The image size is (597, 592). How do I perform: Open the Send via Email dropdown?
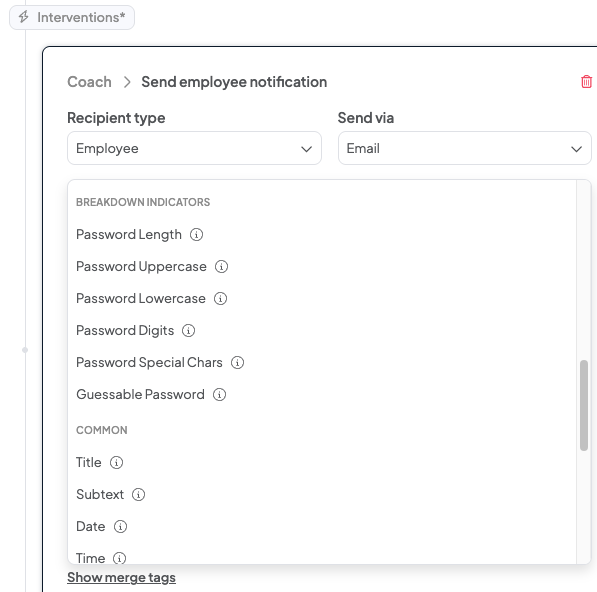(465, 148)
